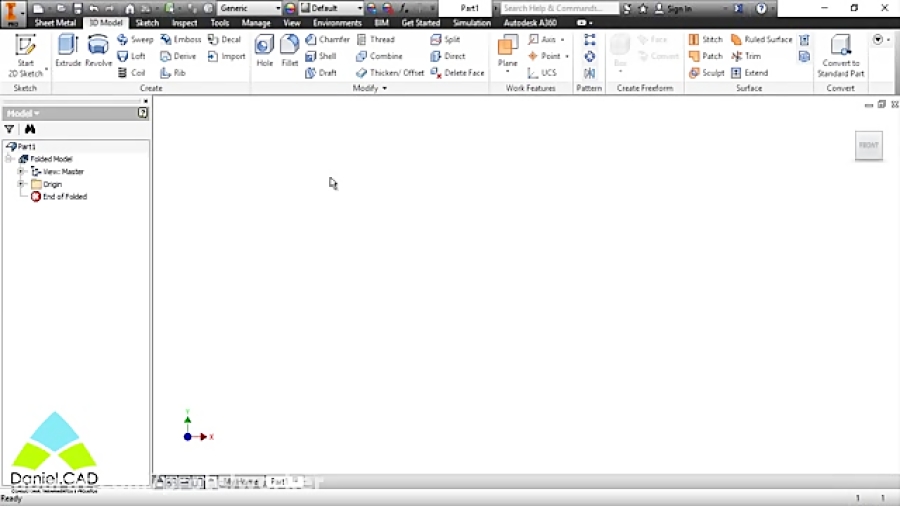Viewport: 900px width, 506px height.
Task: Click the model browser help icon
Action: point(142,113)
